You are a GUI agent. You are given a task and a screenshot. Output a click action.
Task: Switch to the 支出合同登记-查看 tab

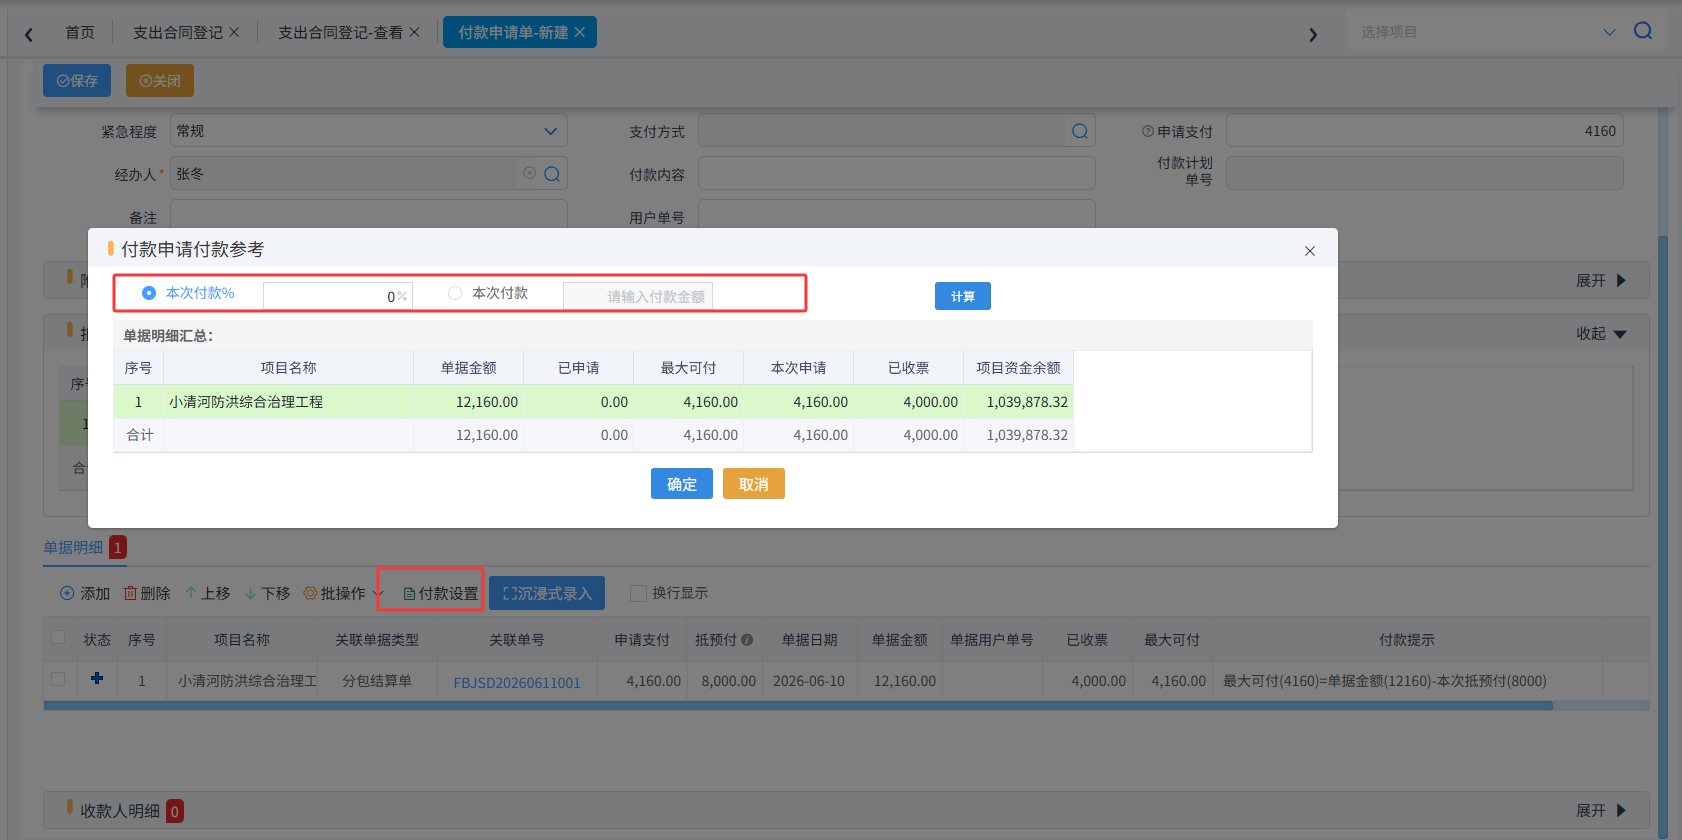coord(340,32)
